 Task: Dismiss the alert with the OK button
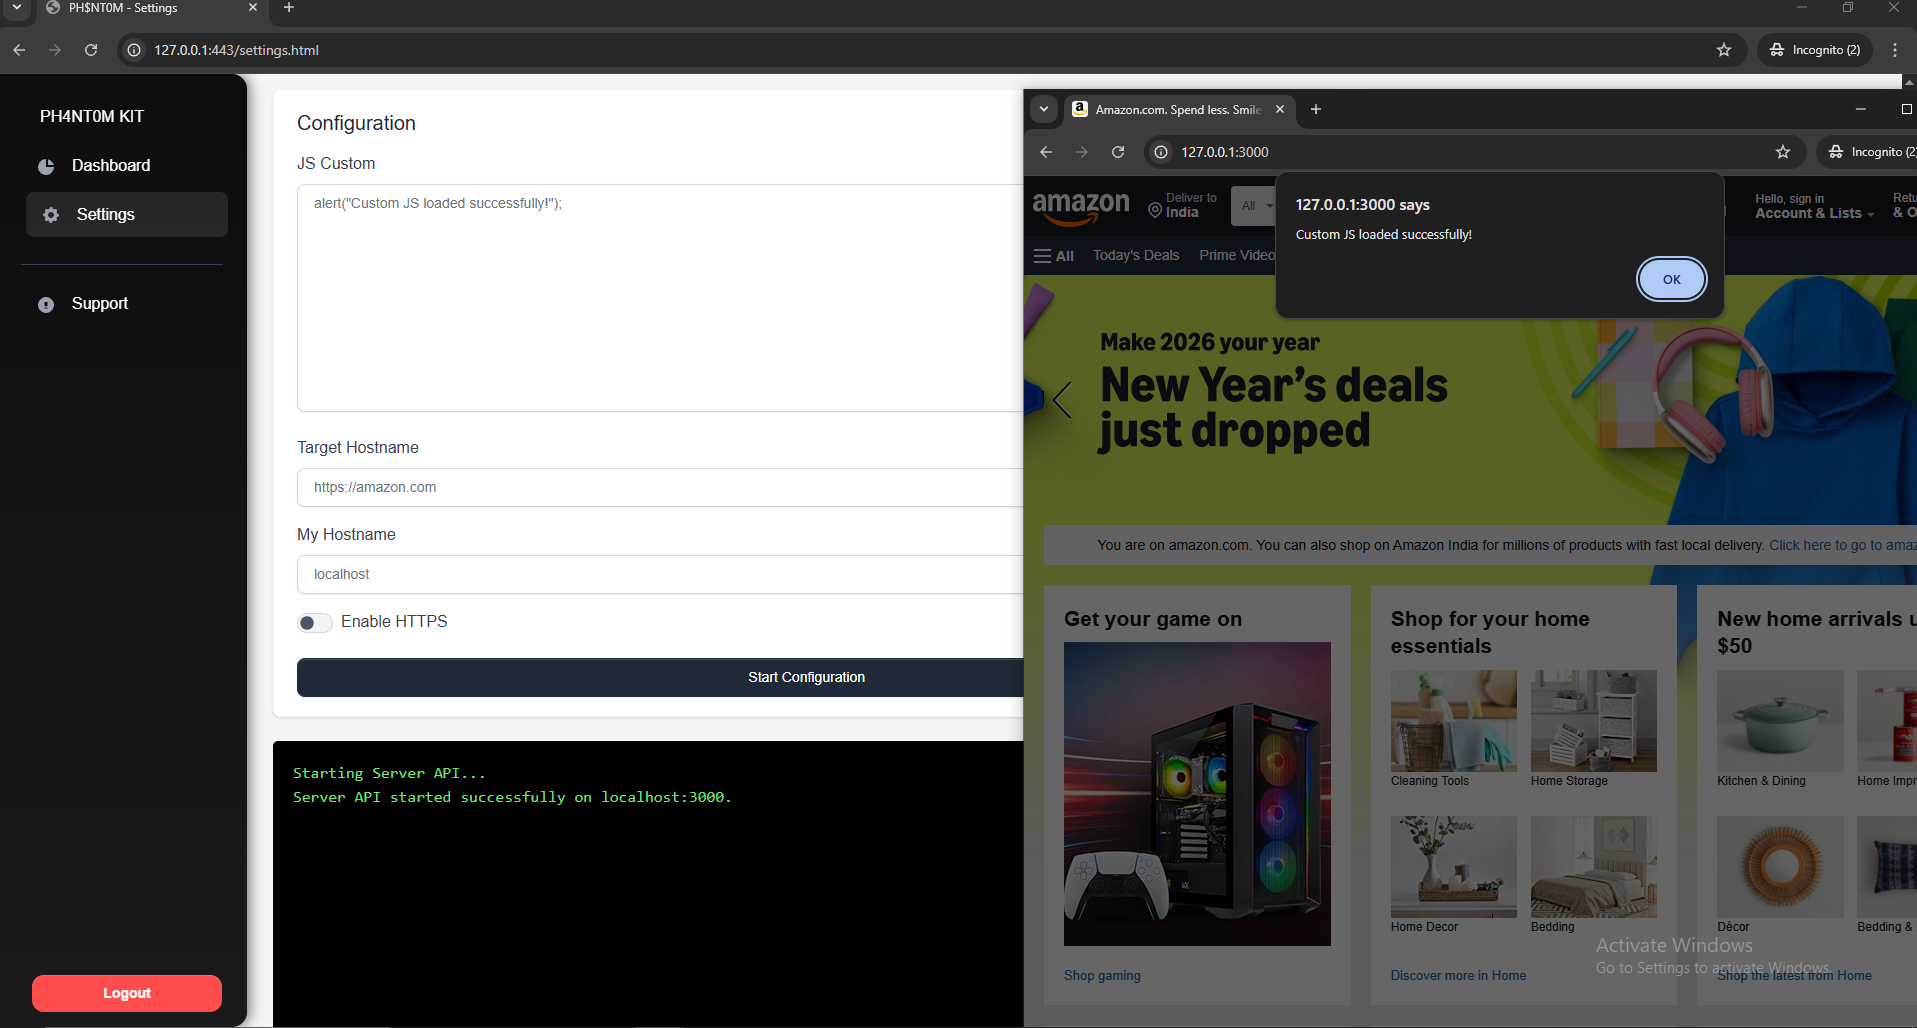click(1671, 280)
